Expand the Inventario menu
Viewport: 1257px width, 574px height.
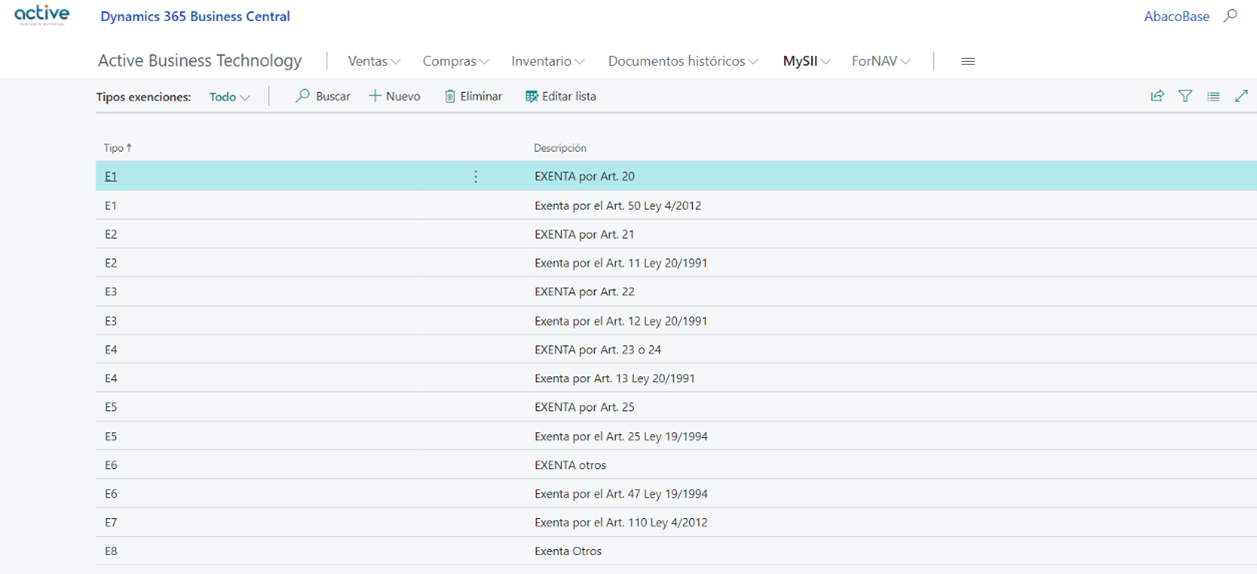pos(548,61)
